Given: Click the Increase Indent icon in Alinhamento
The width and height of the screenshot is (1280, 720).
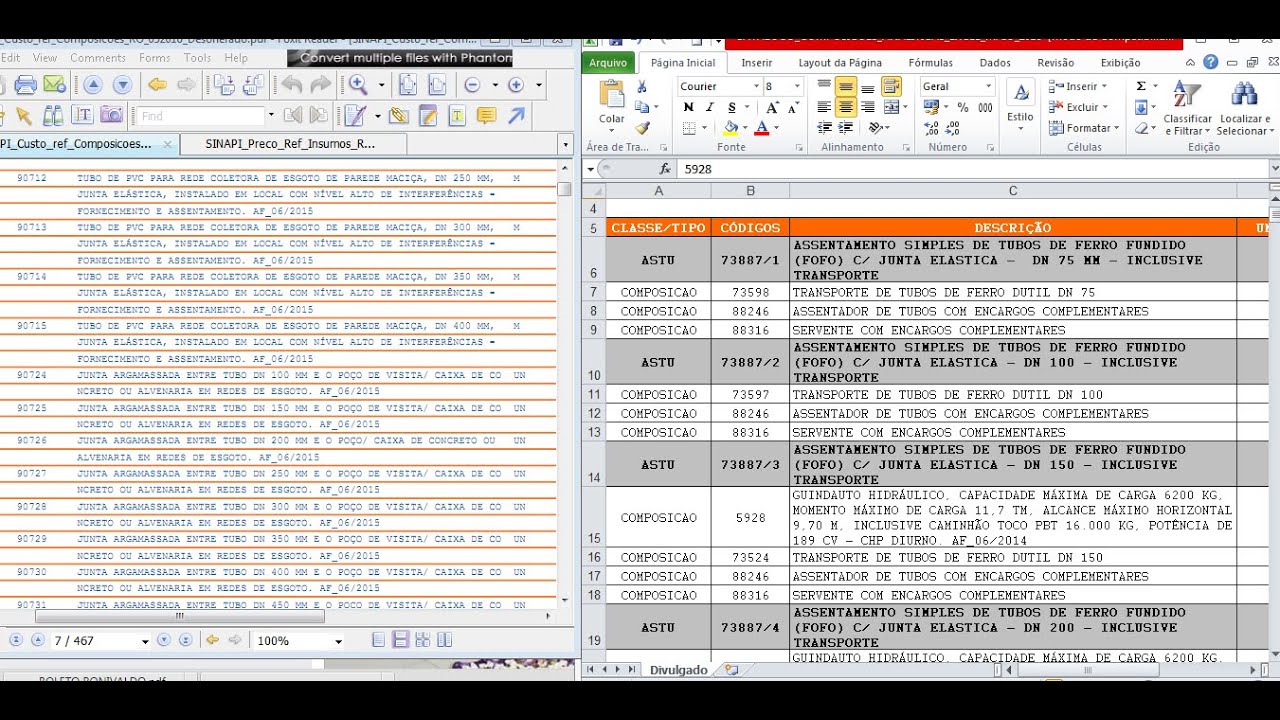Looking at the screenshot, I should 846,128.
